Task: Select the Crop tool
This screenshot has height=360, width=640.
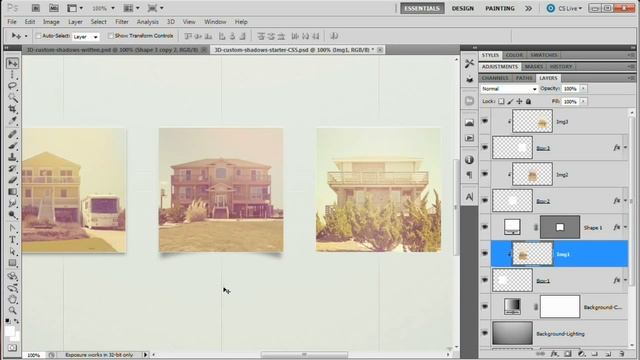Action: (x=13, y=109)
